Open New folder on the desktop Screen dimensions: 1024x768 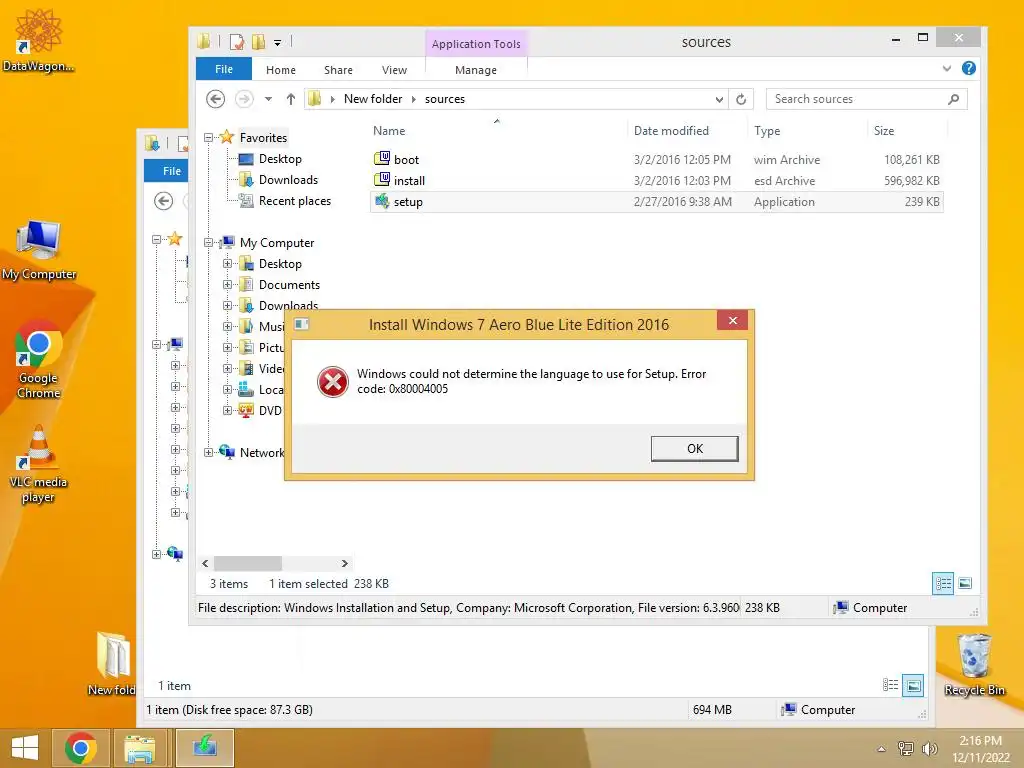(x=112, y=664)
